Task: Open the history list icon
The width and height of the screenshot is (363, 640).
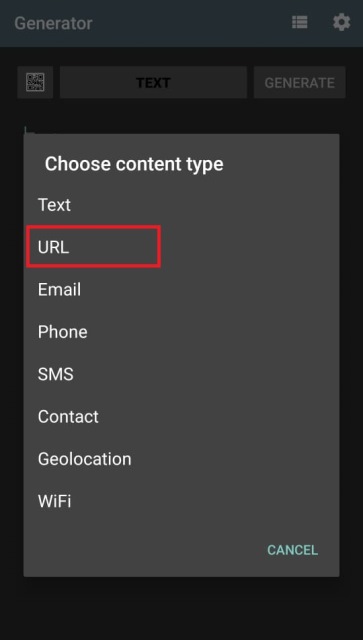Action: (x=299, y=22)
